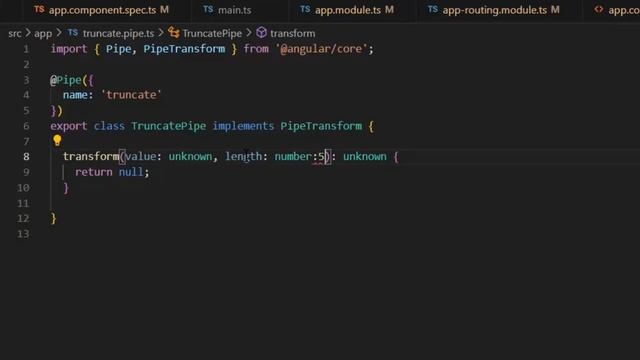Screen dimensions: 640x360
Task: Click 'return' keyword on line 9
Action: (x=93, y=172)
